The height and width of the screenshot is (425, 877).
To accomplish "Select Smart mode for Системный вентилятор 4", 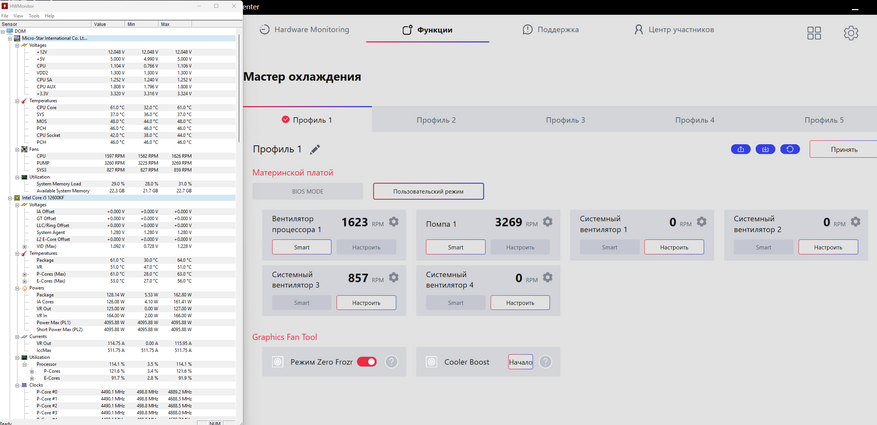I will (x=455, y=303).
